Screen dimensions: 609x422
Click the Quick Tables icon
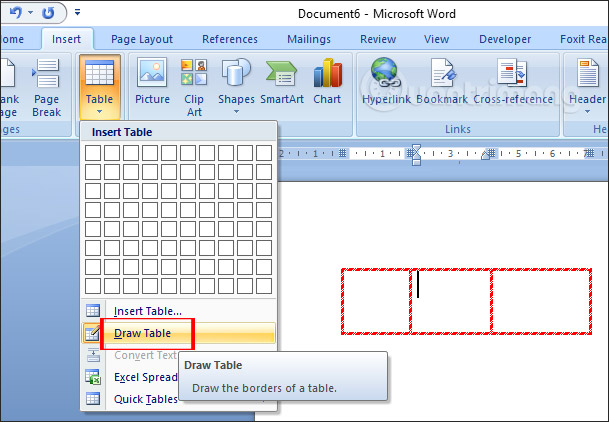[x=93, y=399]
